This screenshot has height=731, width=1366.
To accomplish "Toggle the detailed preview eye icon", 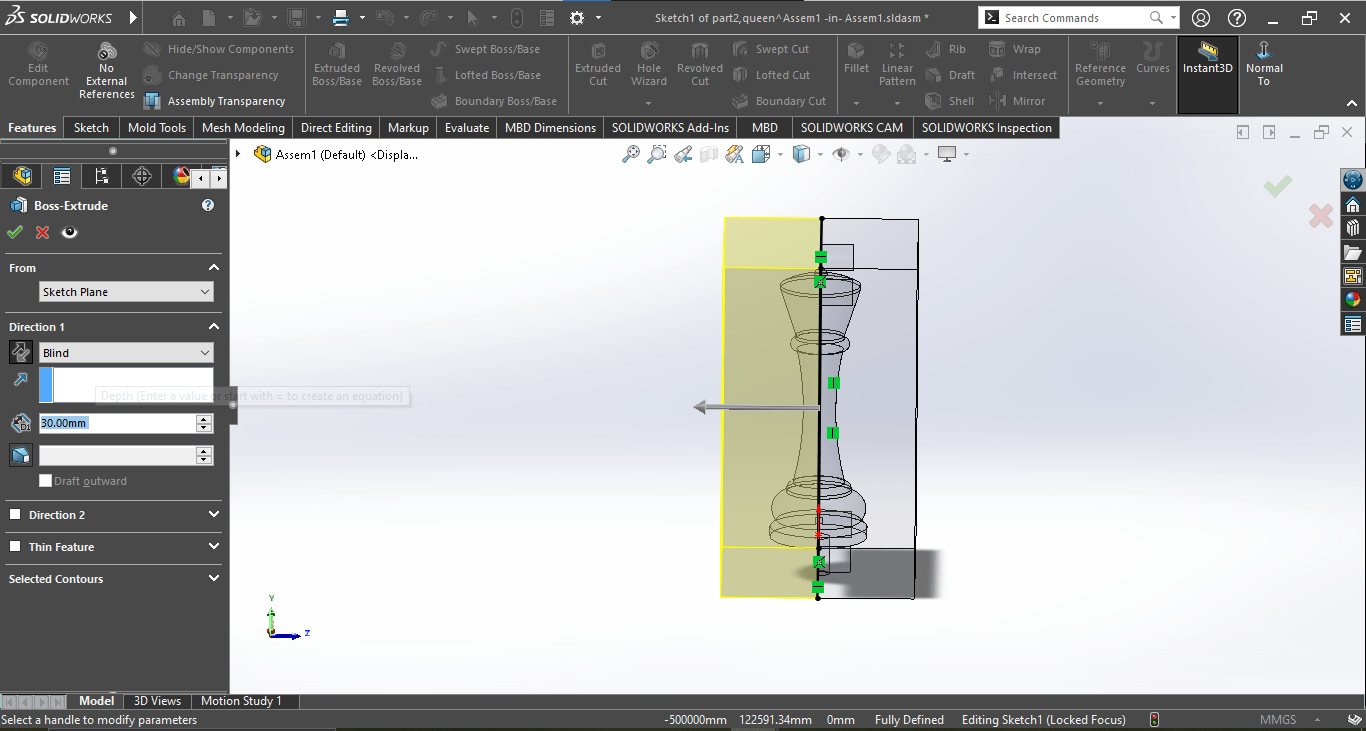I will coord(69,232).
